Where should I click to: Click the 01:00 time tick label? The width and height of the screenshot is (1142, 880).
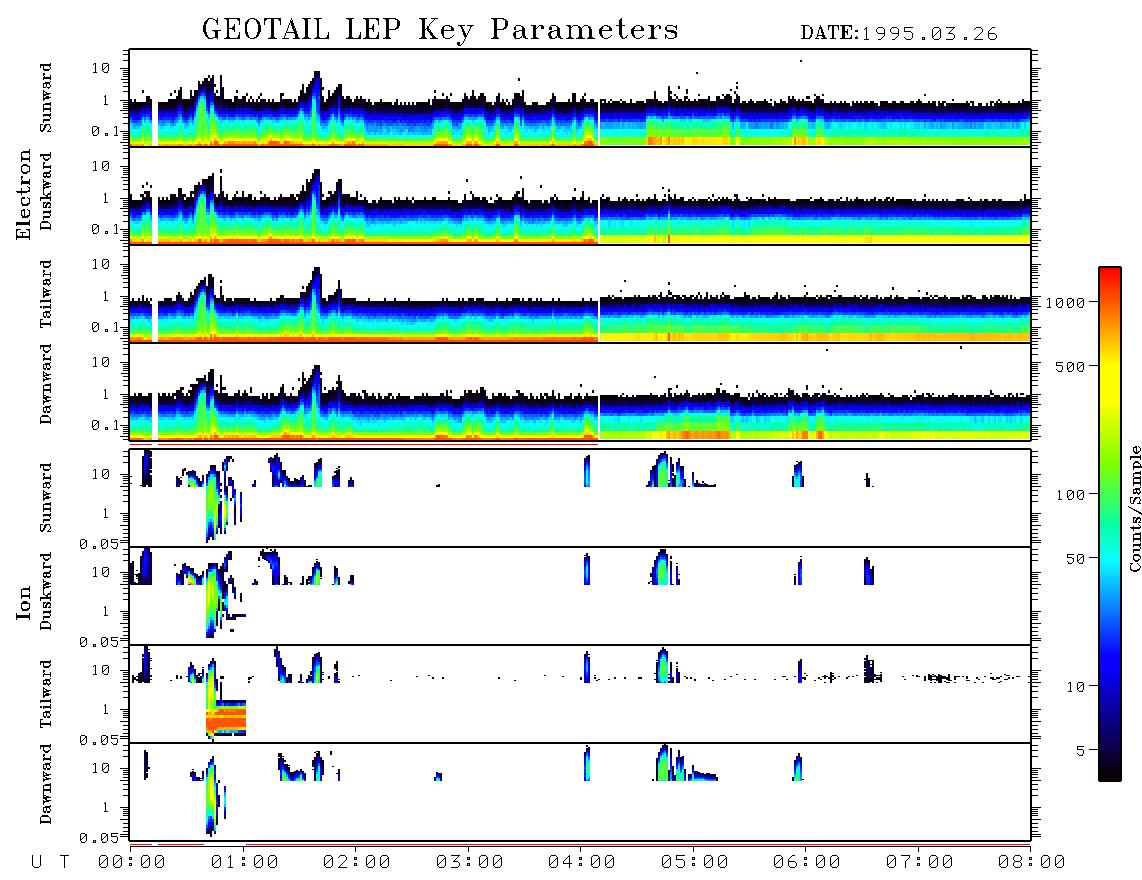coord(245,863)
